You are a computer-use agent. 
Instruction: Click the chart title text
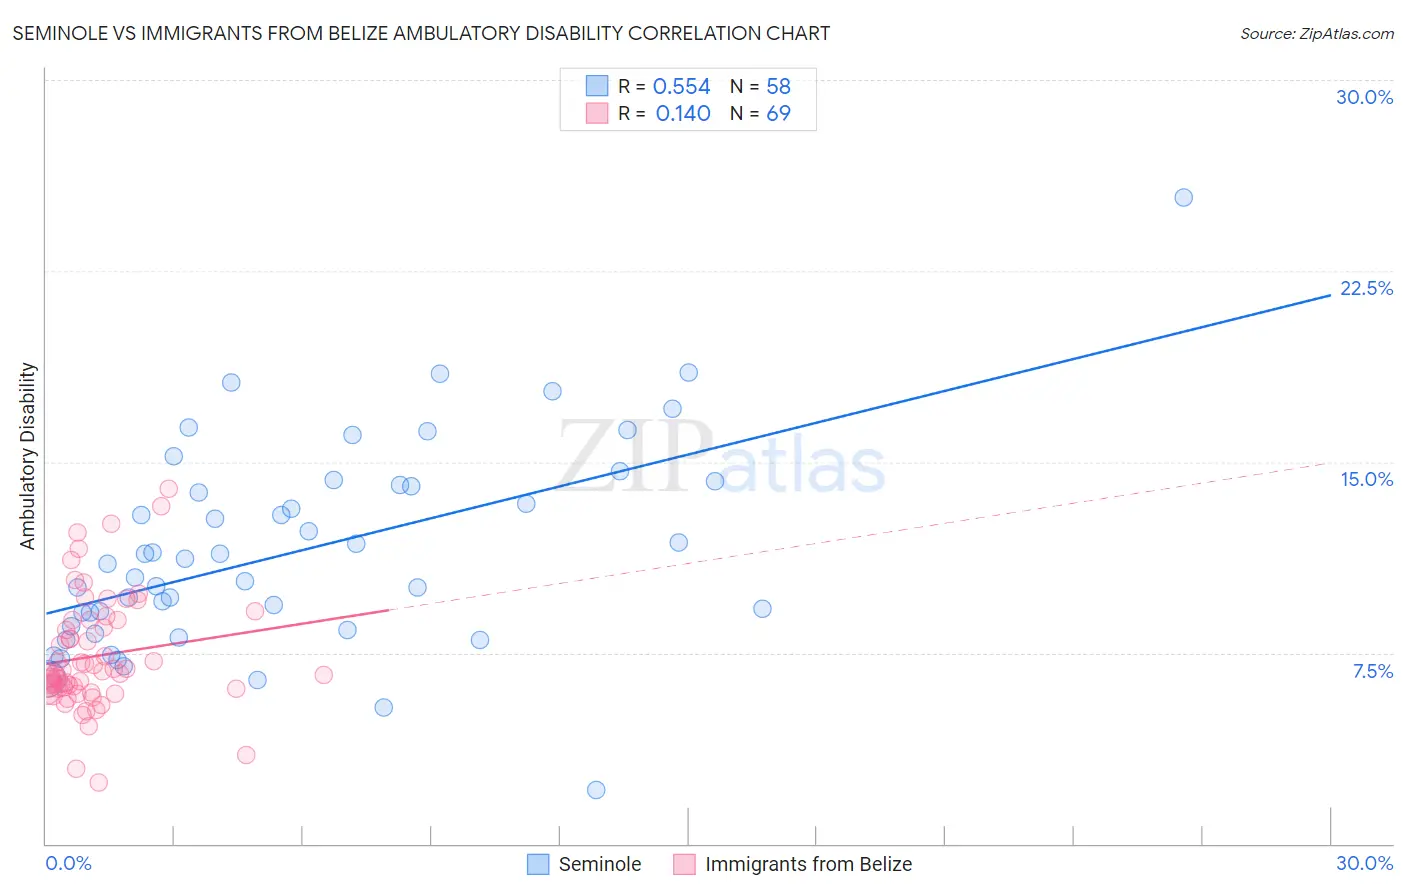pyautogui.click(x=421, y=33)
